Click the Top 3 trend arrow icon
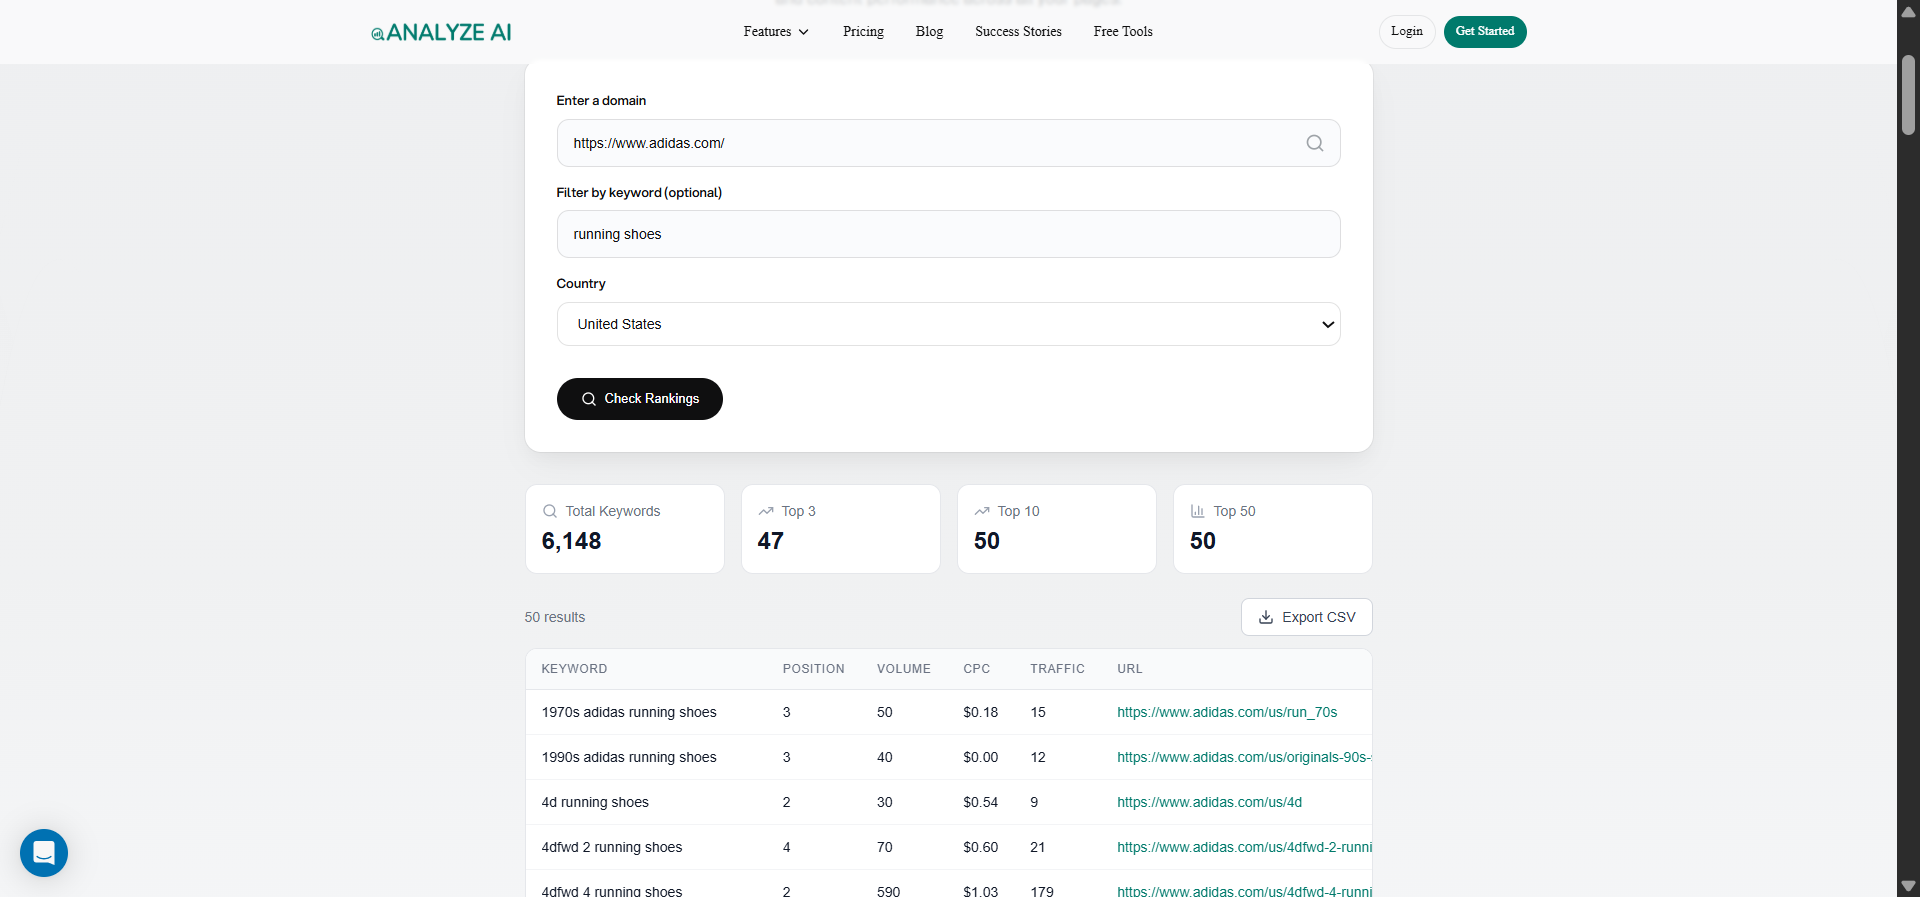The width and height of the screenshot is (1920, 897). coord(766,511)
